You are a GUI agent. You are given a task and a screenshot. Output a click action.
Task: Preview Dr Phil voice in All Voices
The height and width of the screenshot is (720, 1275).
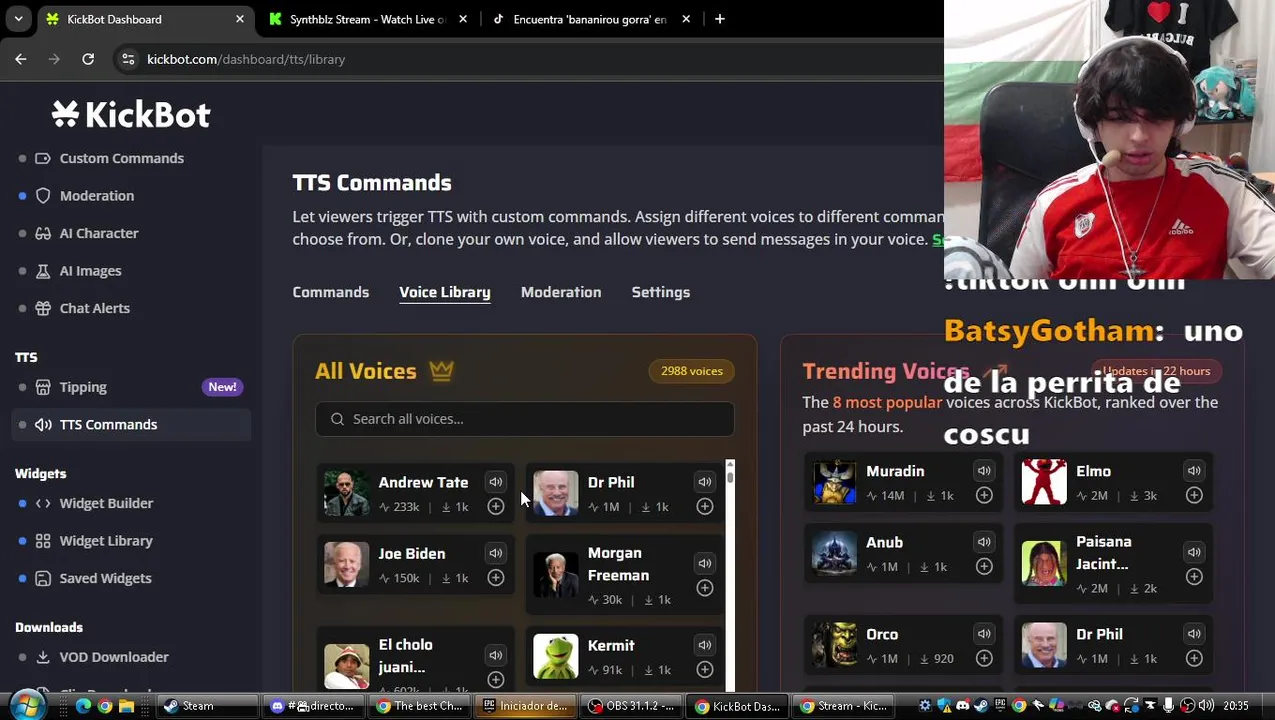point(704,482)
